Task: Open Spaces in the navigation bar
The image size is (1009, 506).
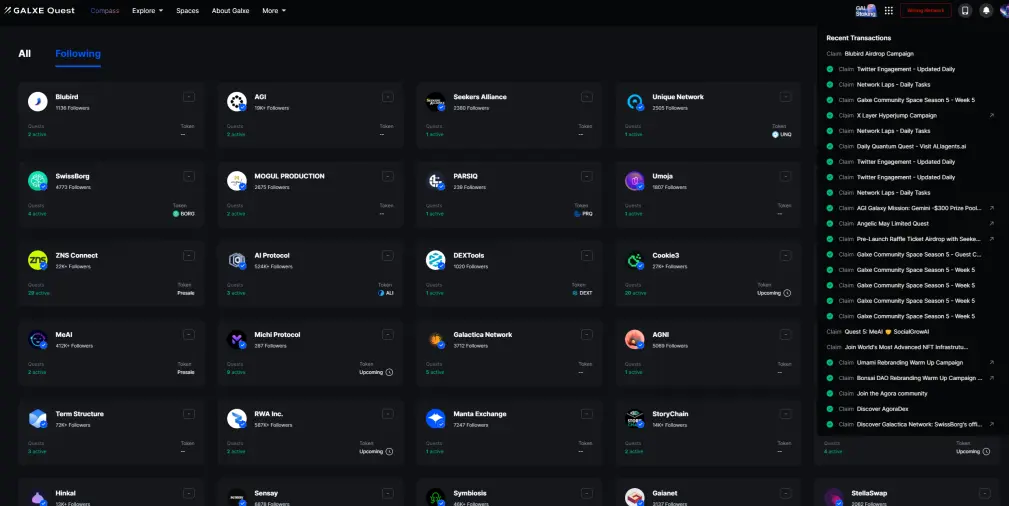Action: [187, 10]
